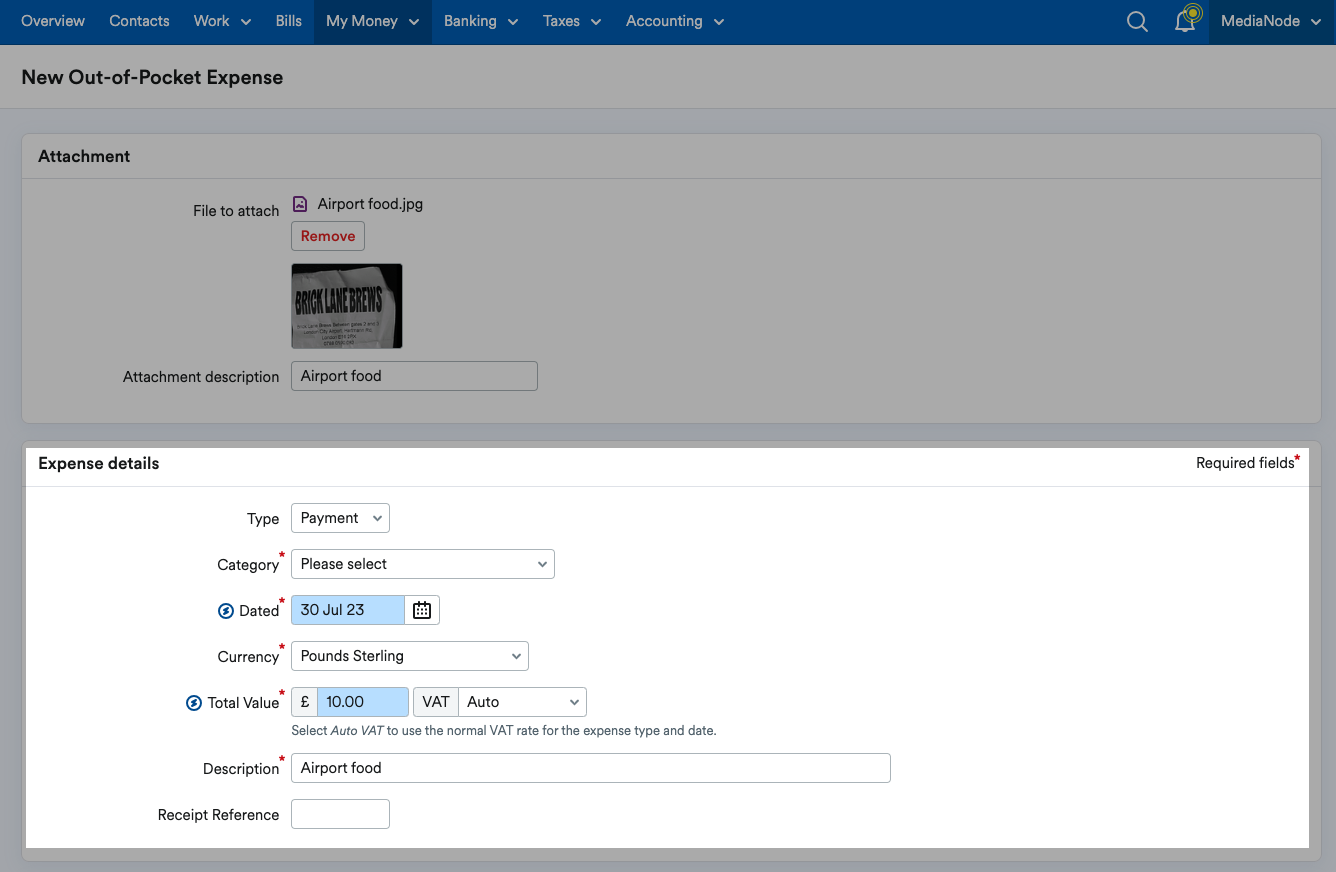Edit the Attachment description text box

[x=413, y=375]
